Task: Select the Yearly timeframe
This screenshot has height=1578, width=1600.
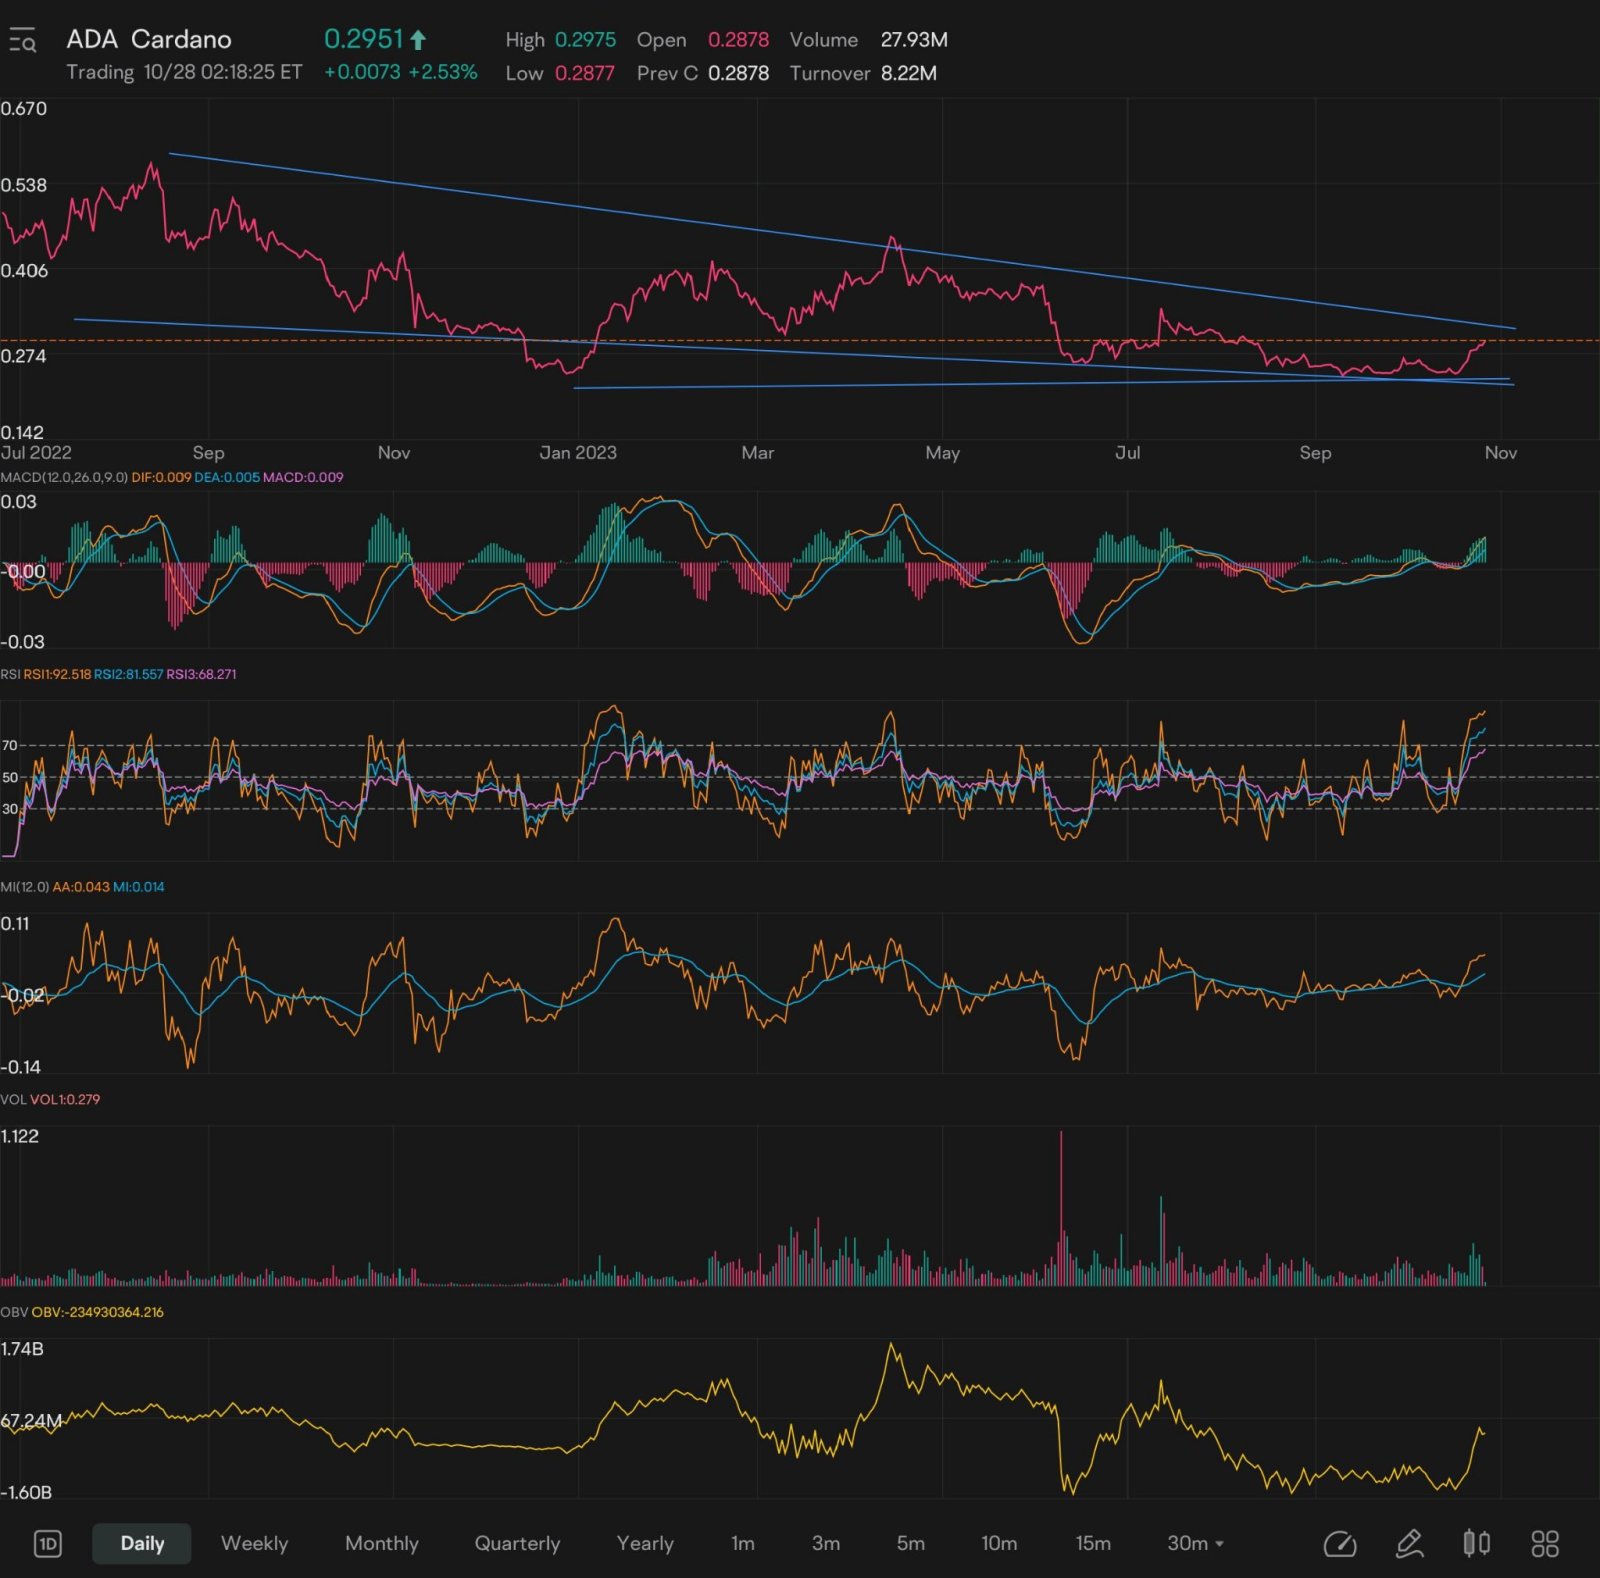Action: (x=645, y=1543)
